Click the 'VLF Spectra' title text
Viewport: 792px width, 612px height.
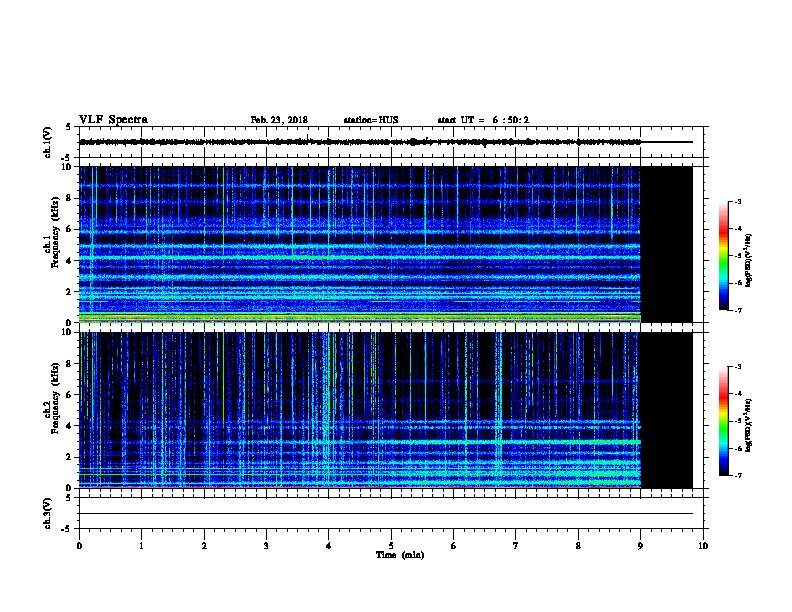click(x=113, y=120)
